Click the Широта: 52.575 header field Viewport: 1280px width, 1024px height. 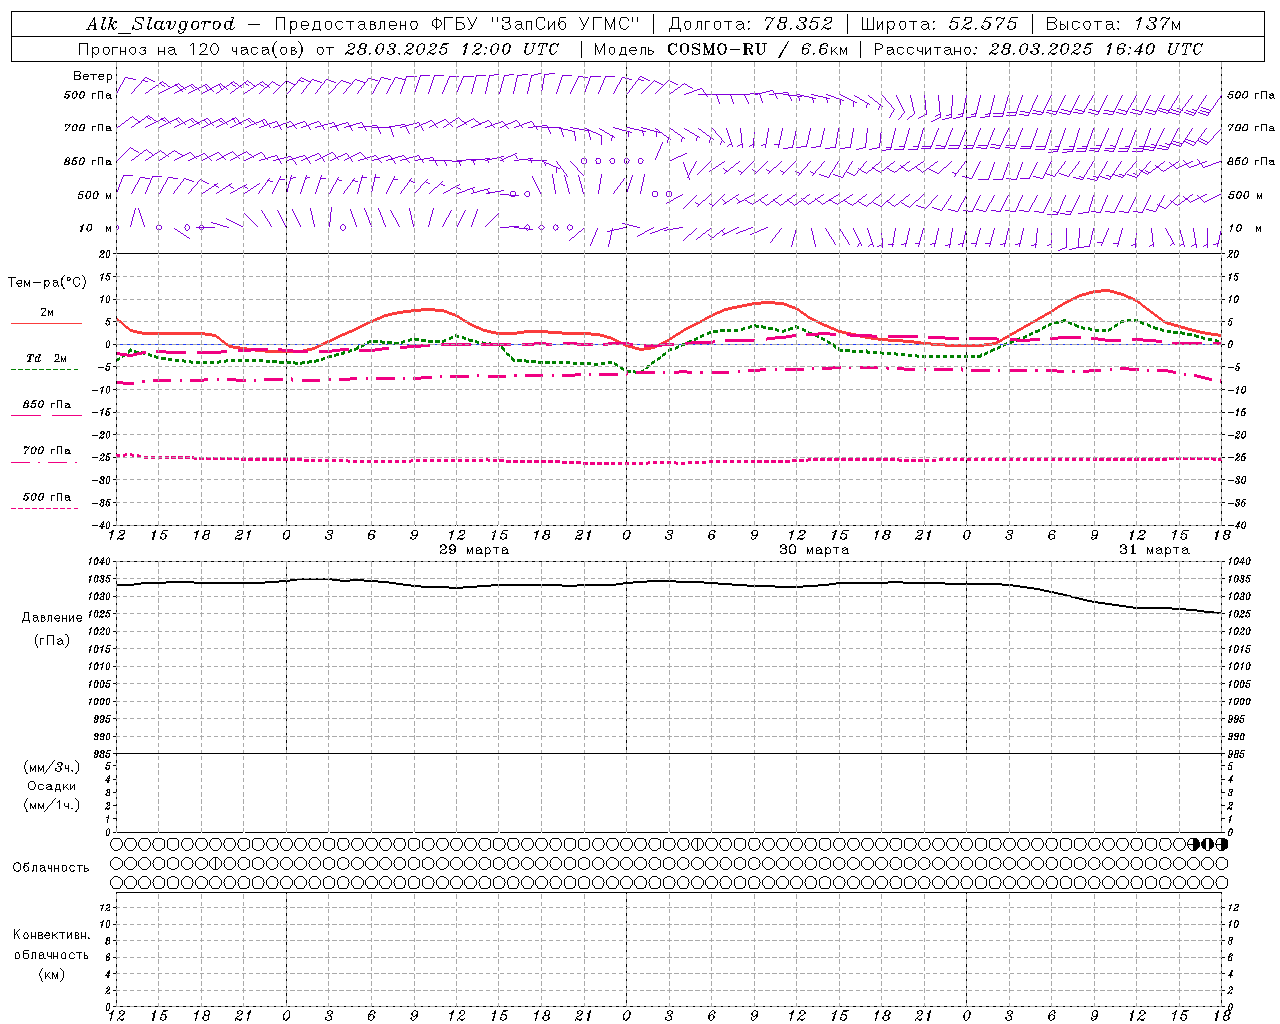[x=939, y=24]
